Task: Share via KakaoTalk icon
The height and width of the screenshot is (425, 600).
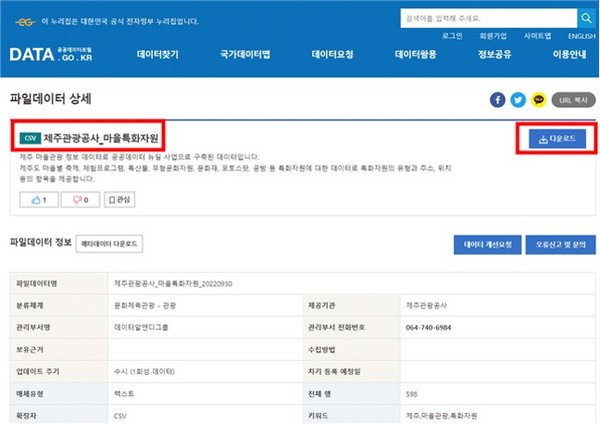Action: (x=538, y=100)
